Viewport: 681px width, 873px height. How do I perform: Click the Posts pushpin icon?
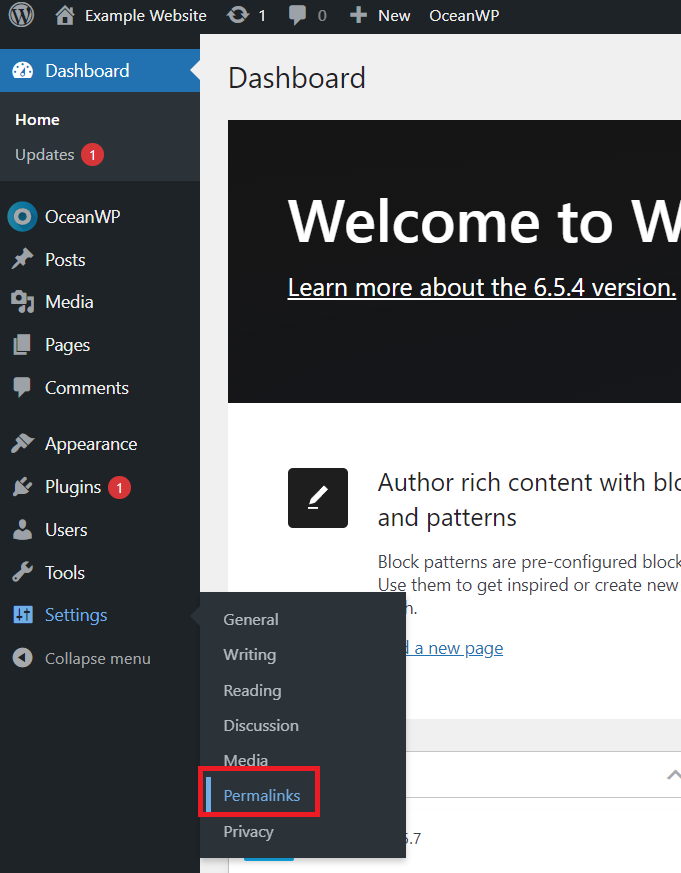pyautogui.click(x=22, y=259)
